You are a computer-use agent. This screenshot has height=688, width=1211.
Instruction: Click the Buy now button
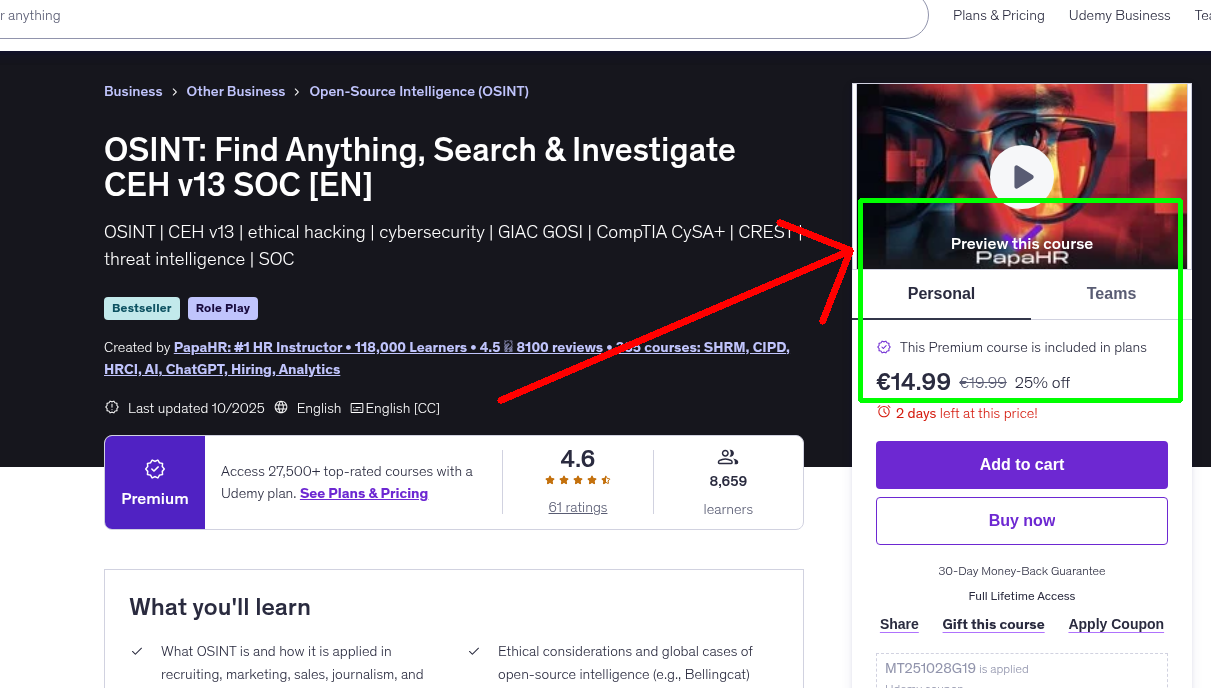(1021, 520)
